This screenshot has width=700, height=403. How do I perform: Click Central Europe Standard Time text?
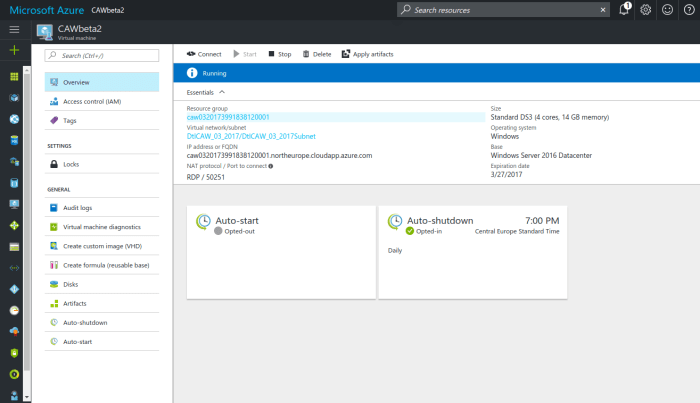point(517,231)
